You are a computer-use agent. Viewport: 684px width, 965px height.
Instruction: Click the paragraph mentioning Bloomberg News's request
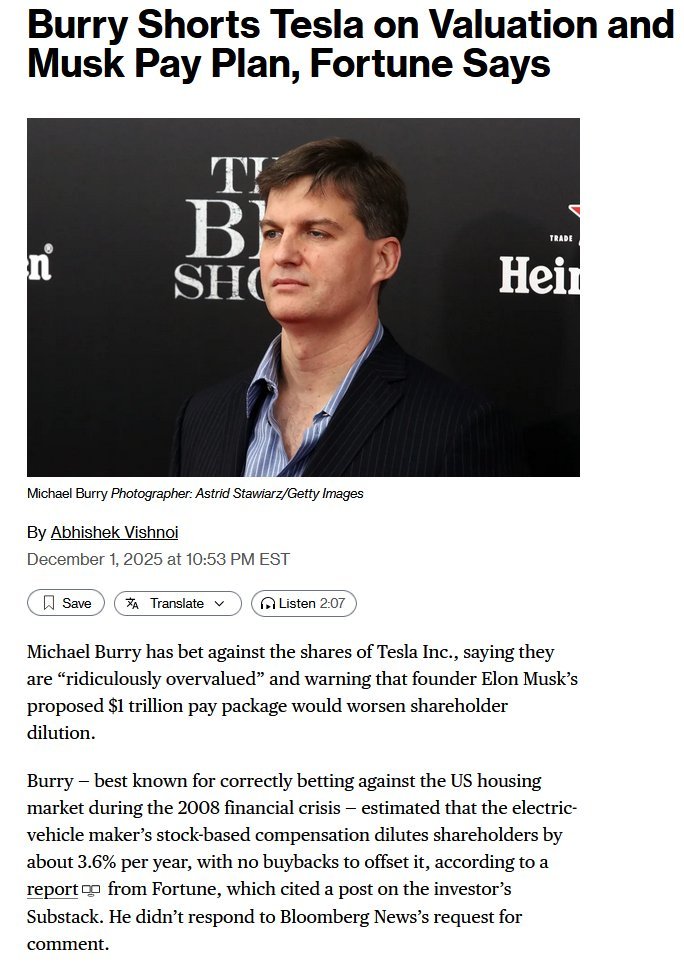pyautogui.click(x=302, y=862)
